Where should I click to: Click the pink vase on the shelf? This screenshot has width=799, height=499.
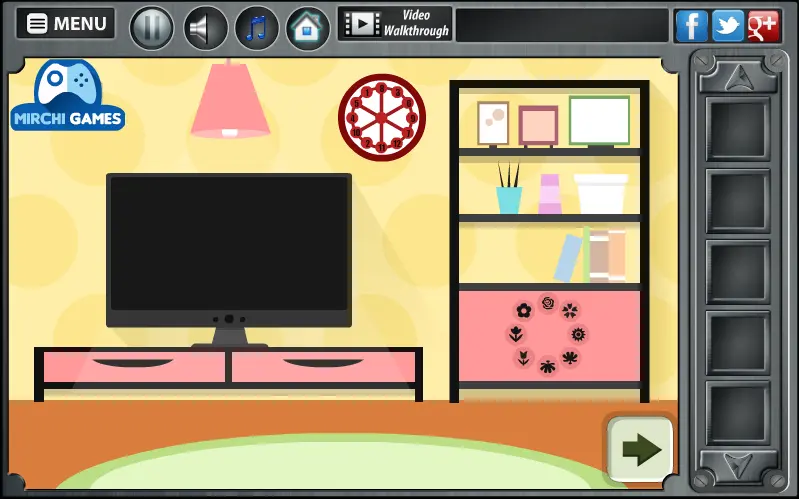[550, 194]
